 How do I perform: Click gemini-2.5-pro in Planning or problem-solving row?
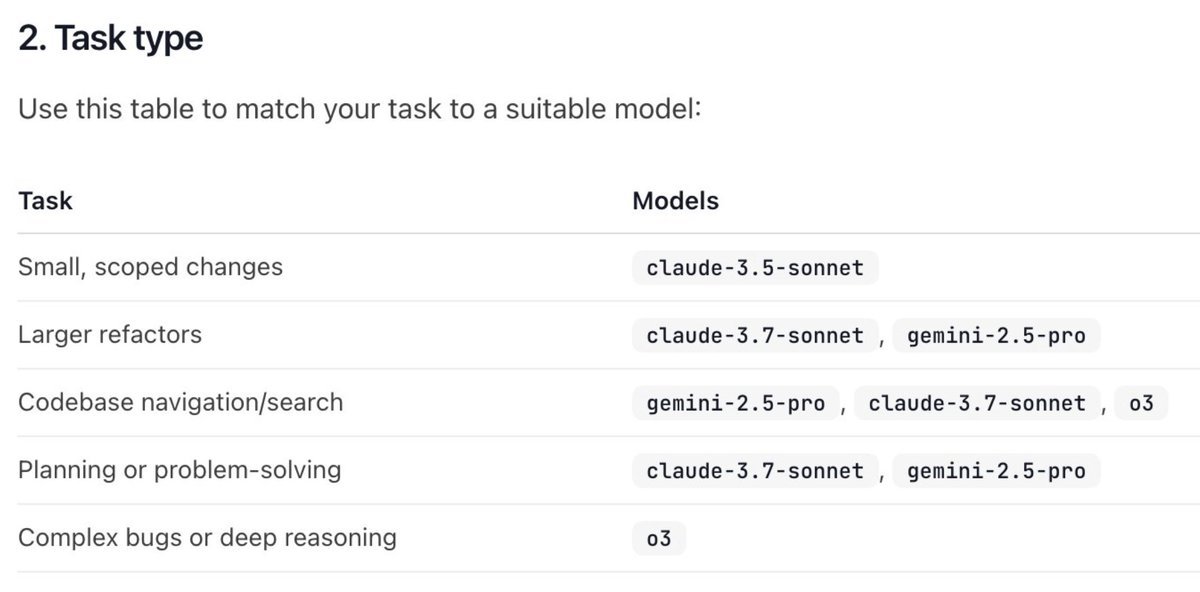[x=996, y=471]
